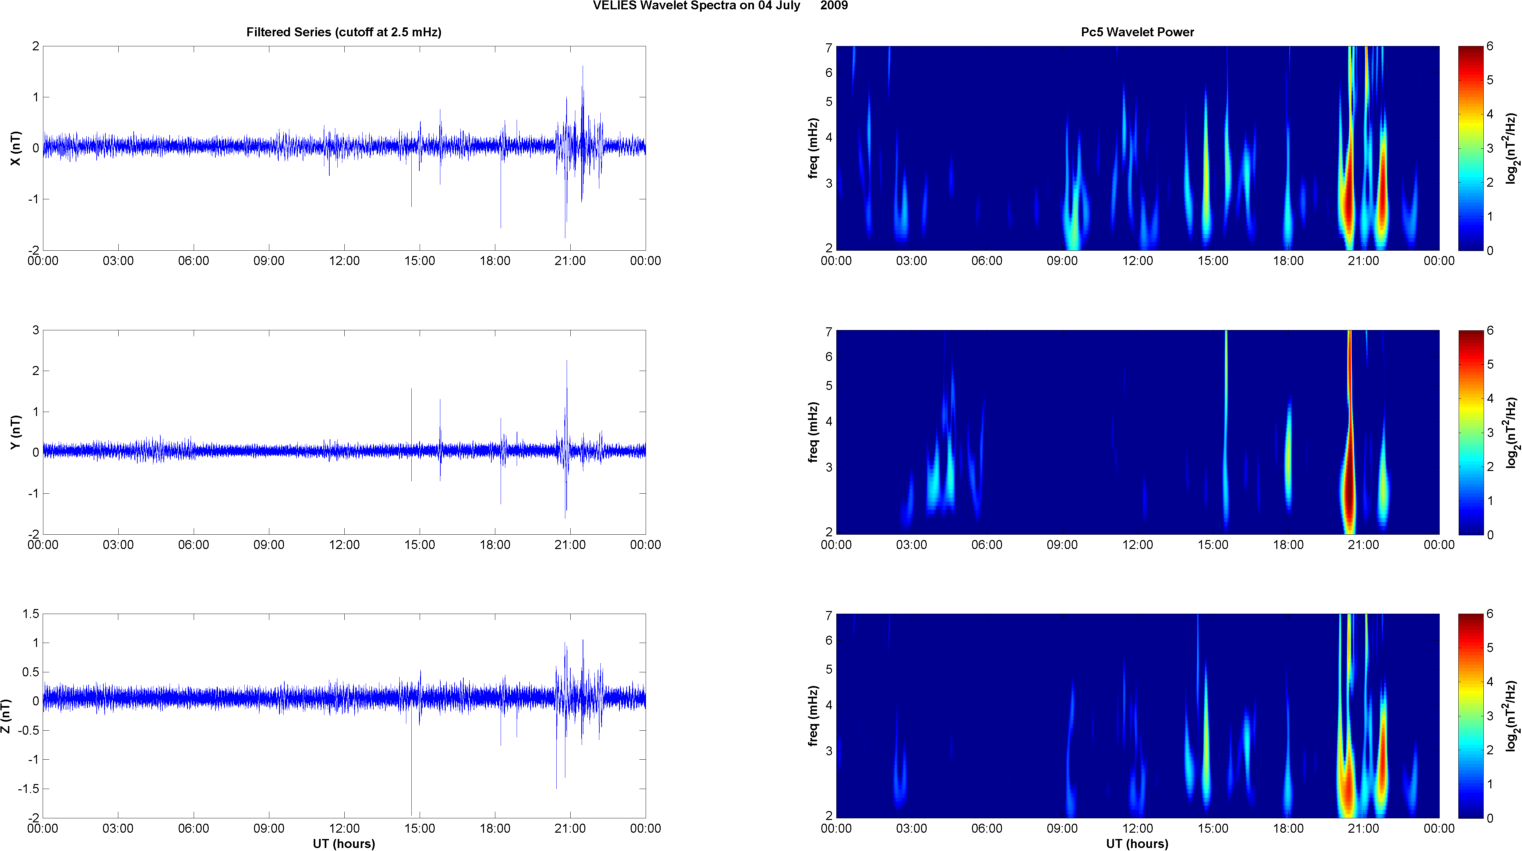Click the '-1.5' tick on the Z series axis
The image size is (1522, 851).
pos(28,789)
